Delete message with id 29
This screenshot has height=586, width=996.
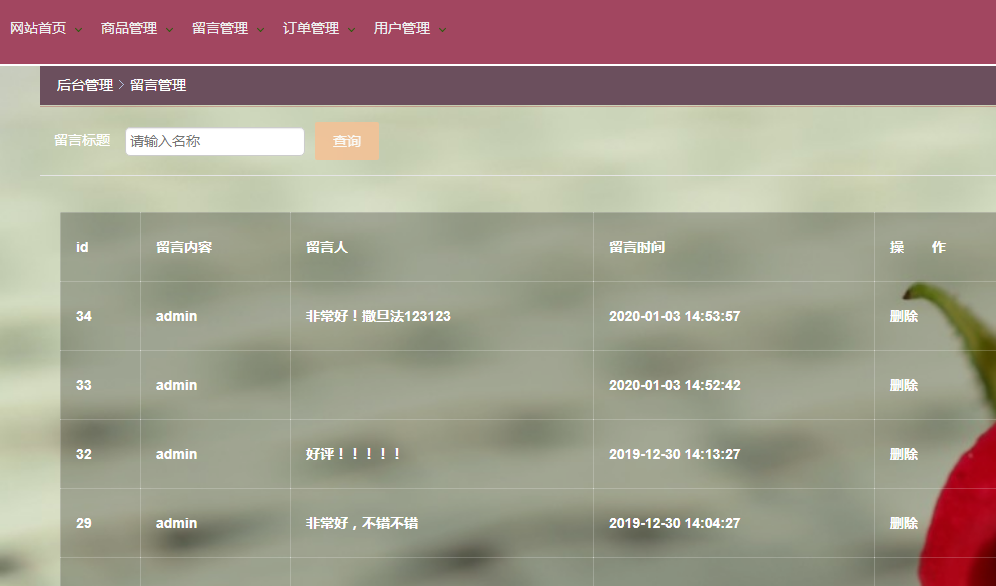coord(904,523)
